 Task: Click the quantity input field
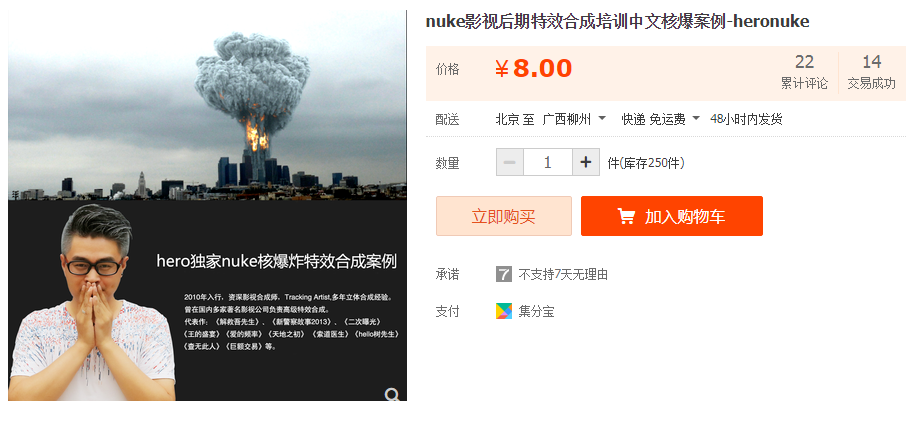pos(548,162)
